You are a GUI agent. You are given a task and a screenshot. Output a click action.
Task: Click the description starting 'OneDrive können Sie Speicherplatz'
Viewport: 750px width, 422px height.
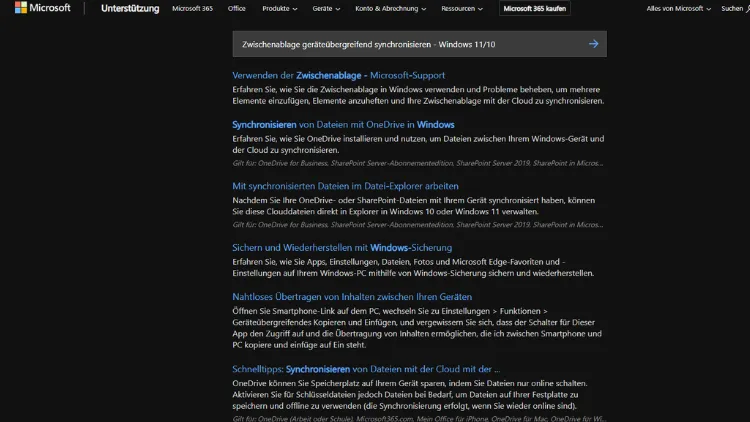click(x=410, y=395)
